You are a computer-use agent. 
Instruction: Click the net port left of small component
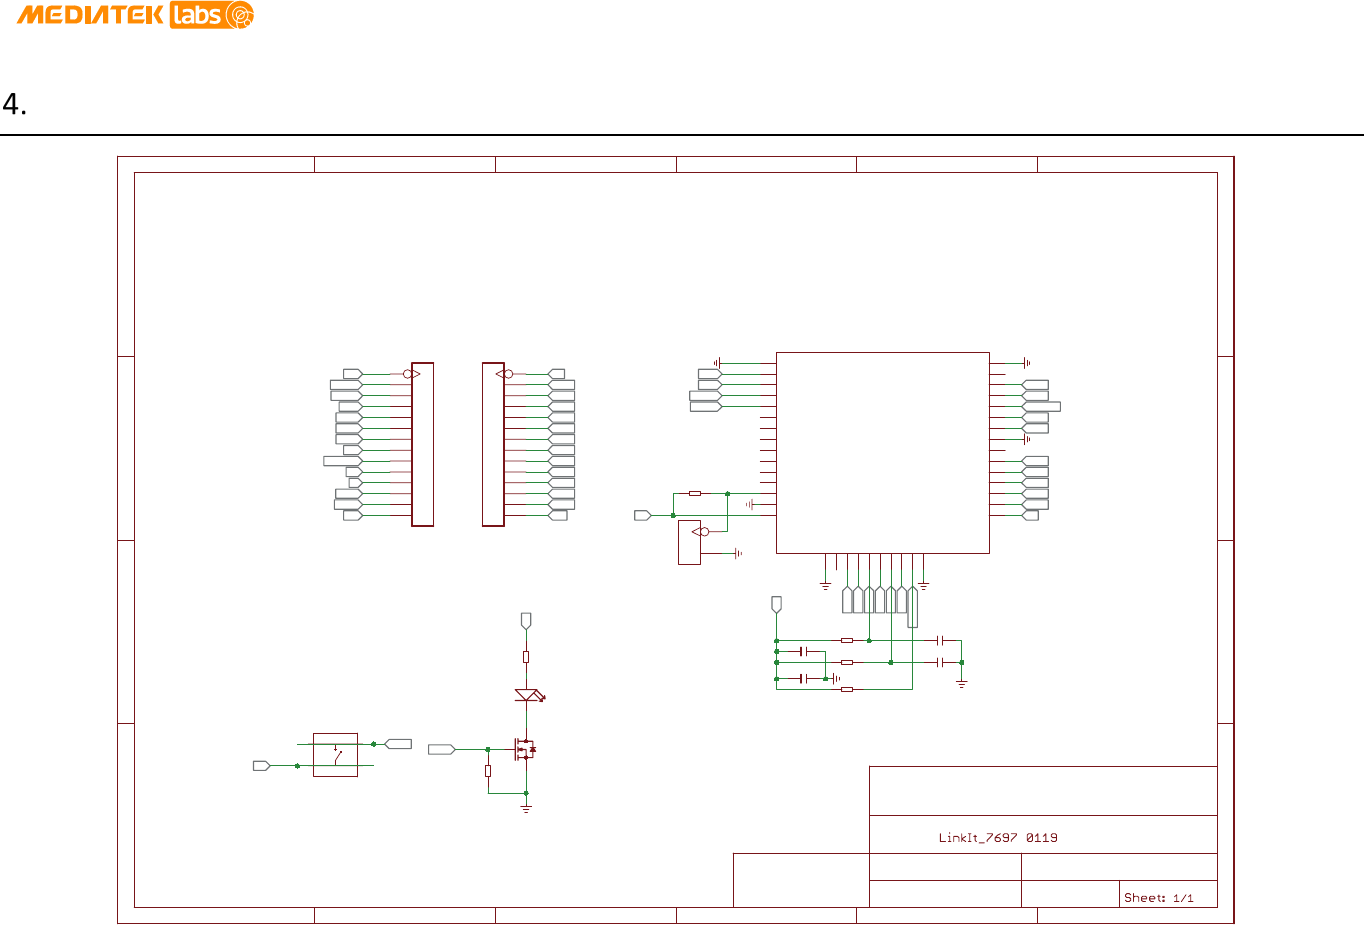pos(643,515)
